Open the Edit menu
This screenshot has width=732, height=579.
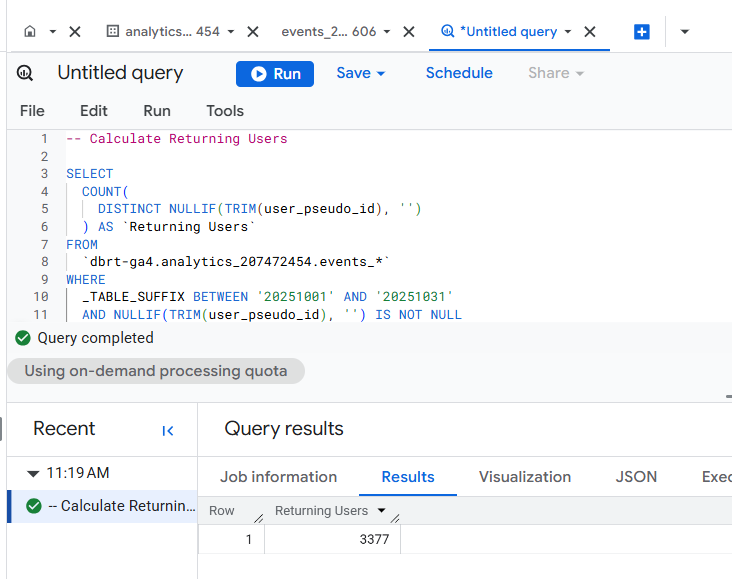coord(94,111)
